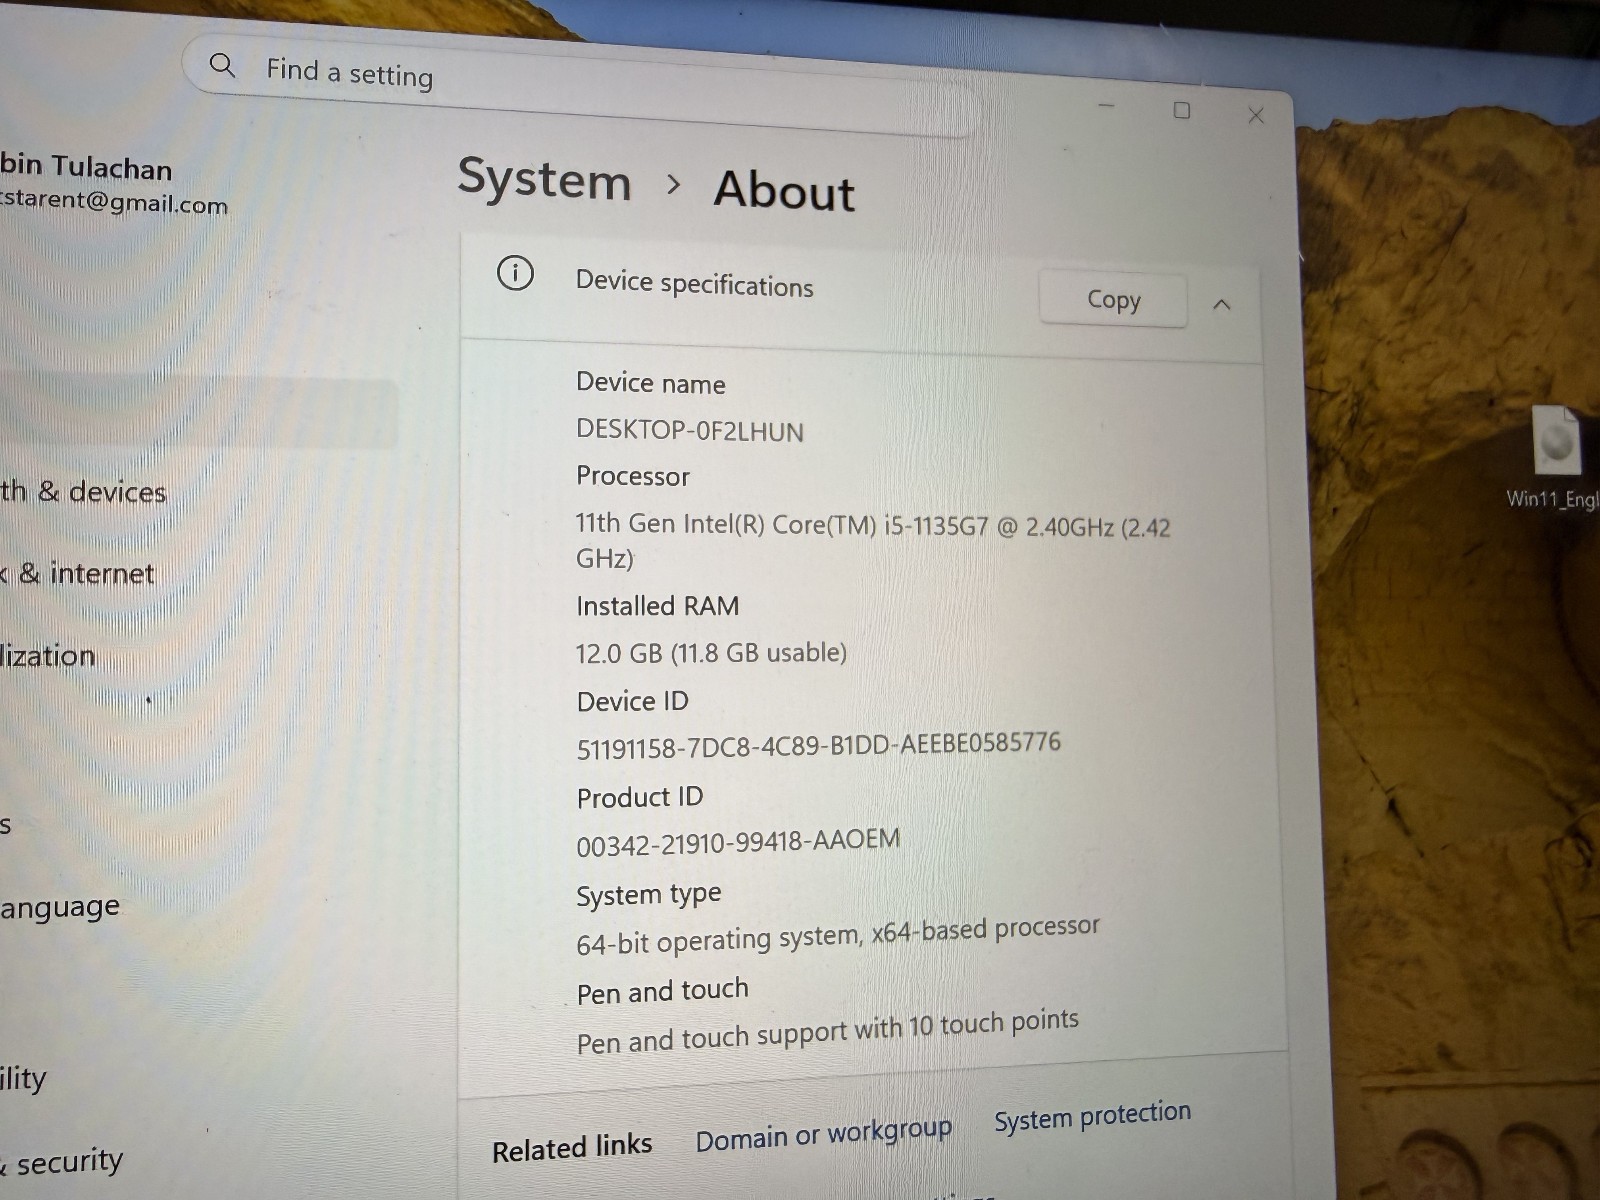The width and height of the screenshot is (1600, 1200).
Task: Maximize the Settings window
Action: tap(1181, 110)
